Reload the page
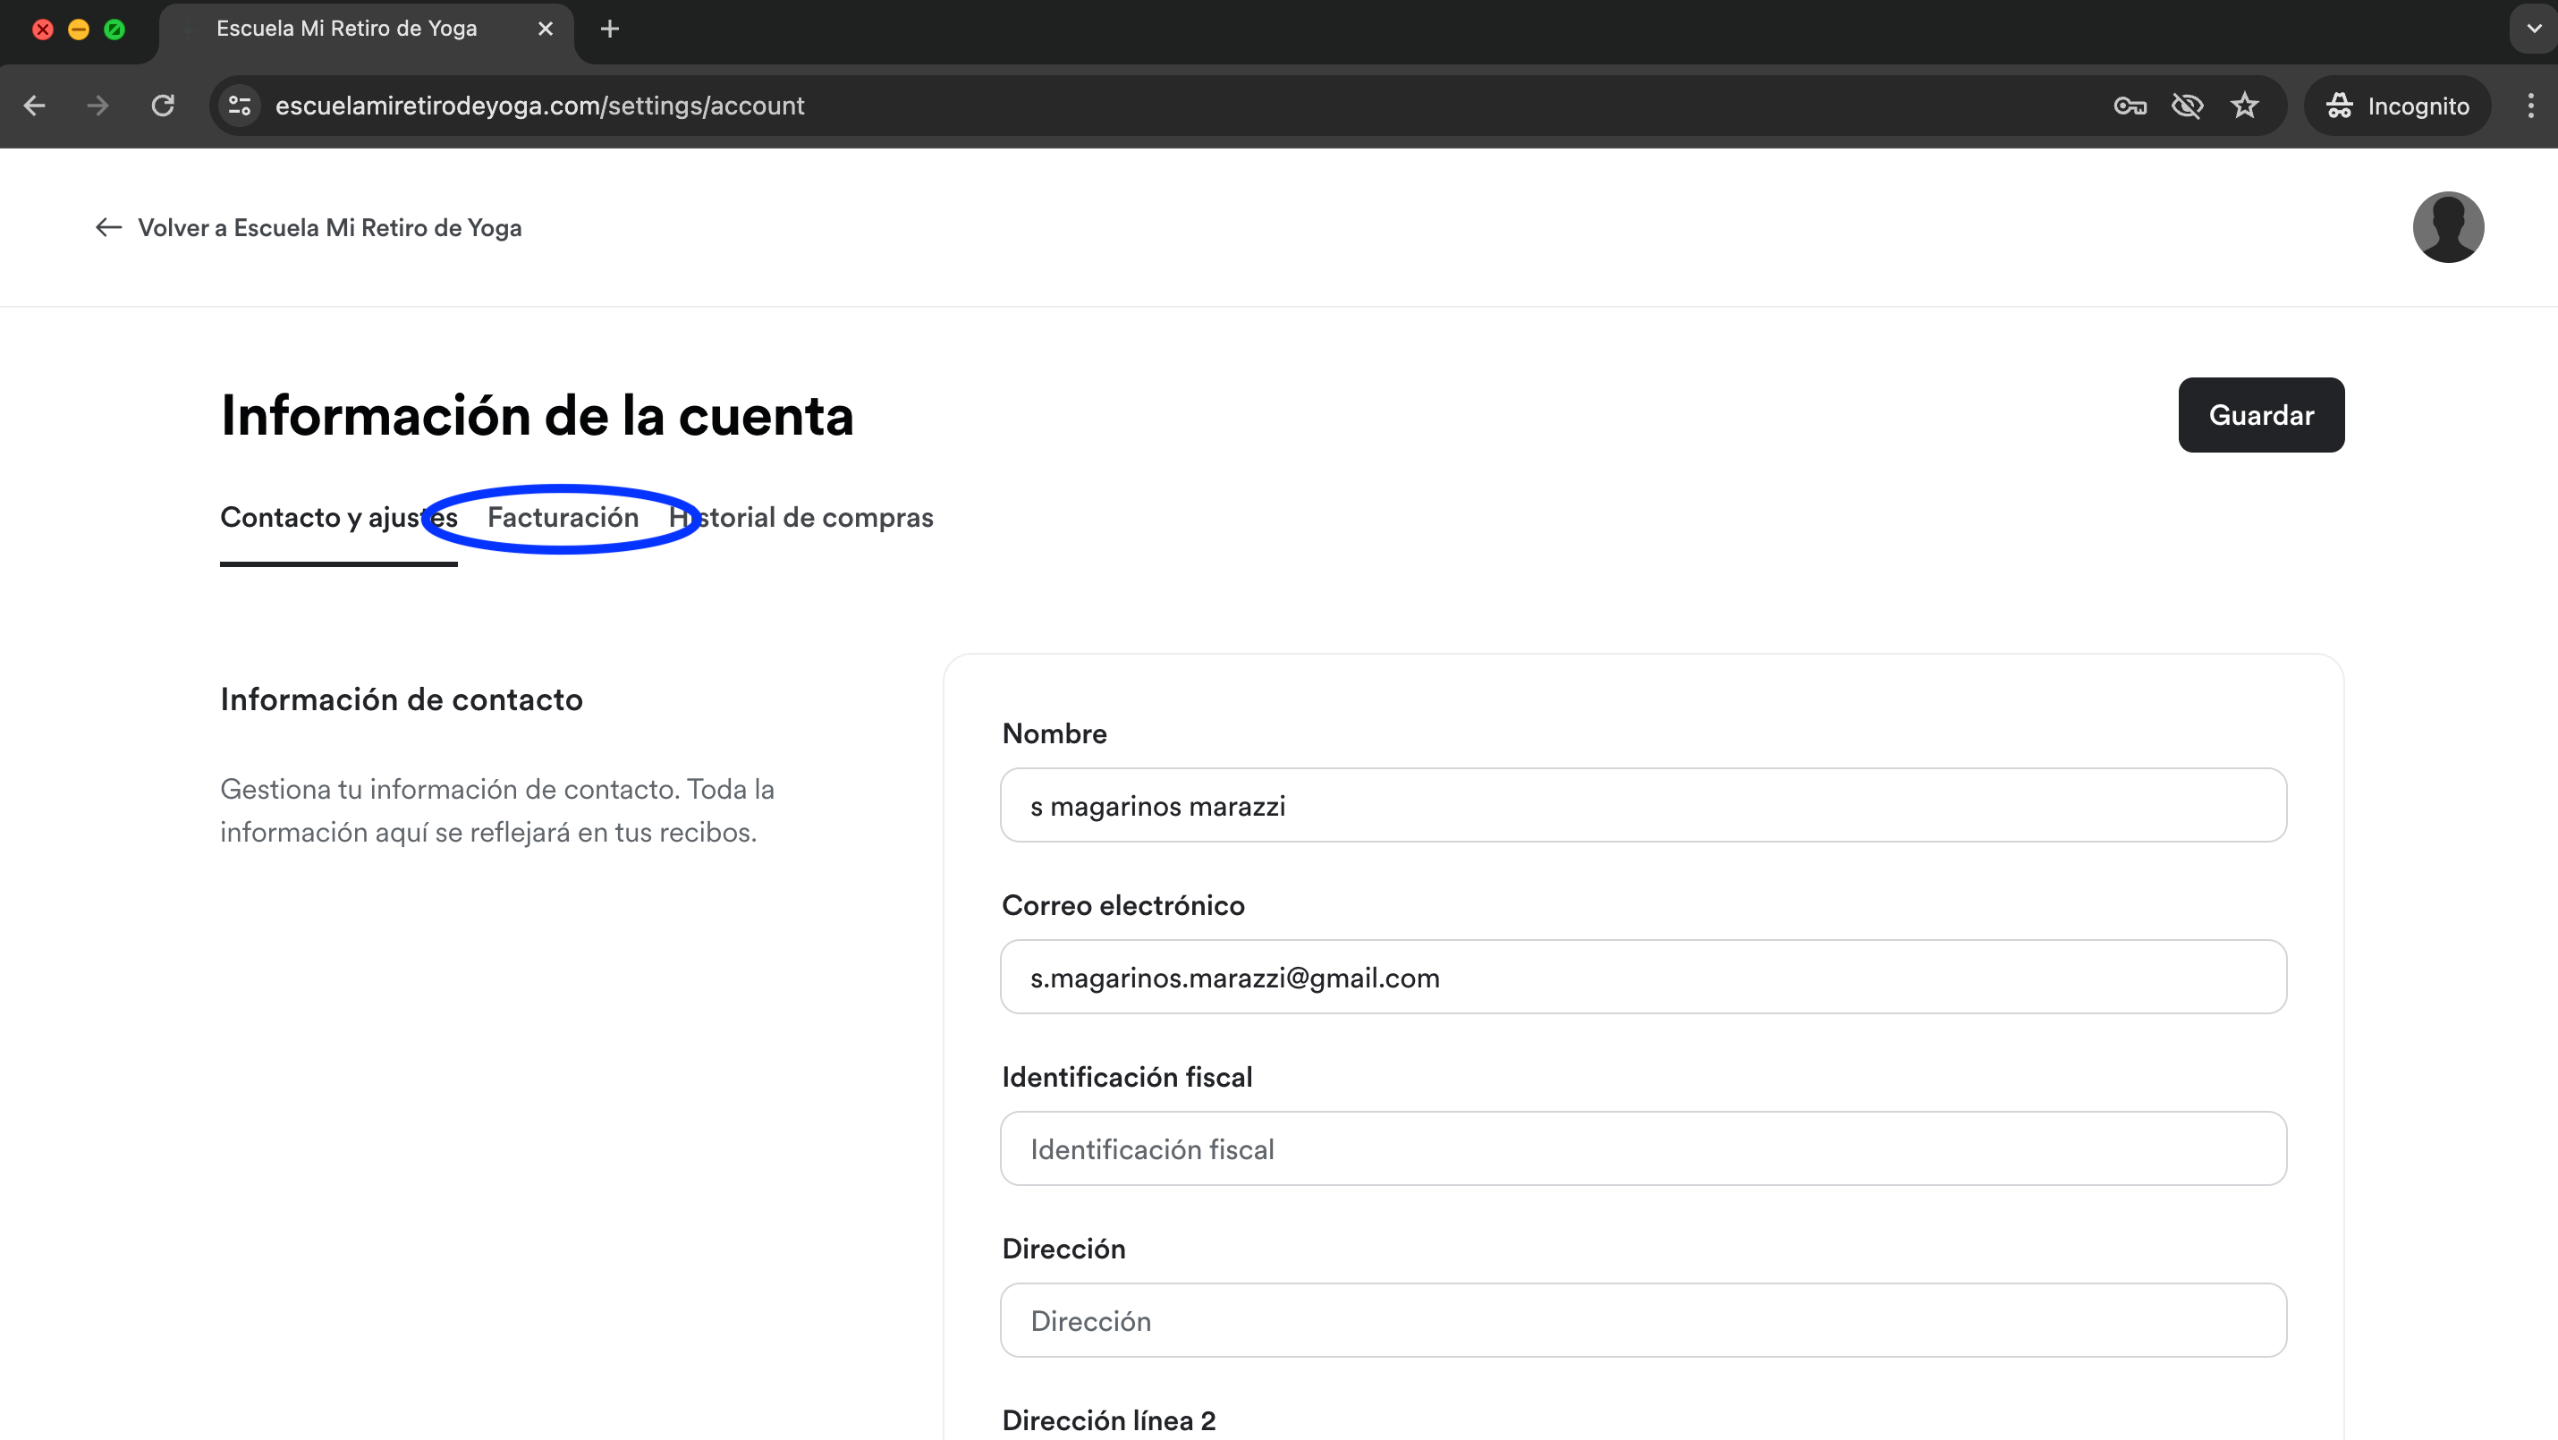The height and width of the screenshot is (1440, 2558). pos(163,106)
